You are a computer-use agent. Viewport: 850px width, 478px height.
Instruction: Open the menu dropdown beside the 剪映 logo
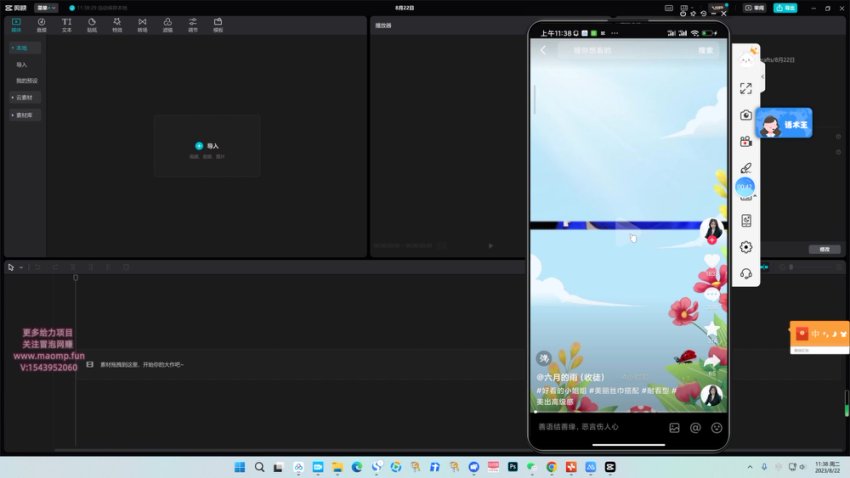tap(46, 7)
